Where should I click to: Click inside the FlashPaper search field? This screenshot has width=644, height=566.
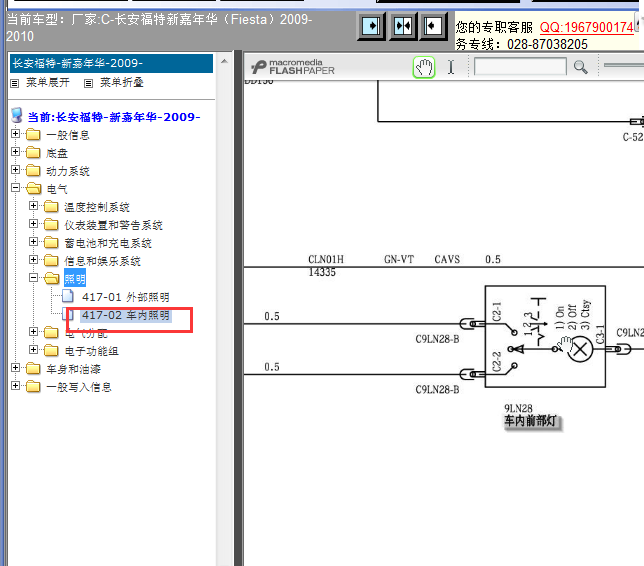point(520,67)
